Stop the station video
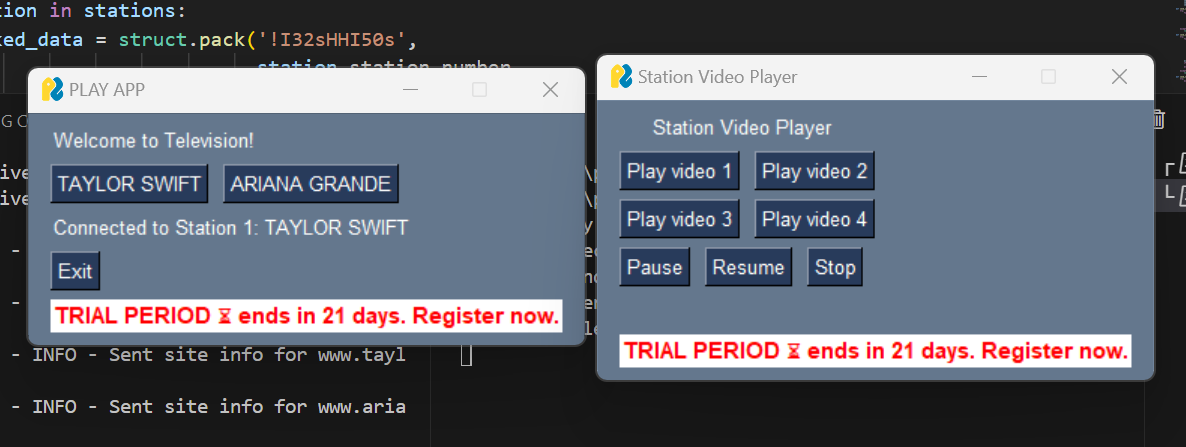1186x447 pixels. coord(834,267)
